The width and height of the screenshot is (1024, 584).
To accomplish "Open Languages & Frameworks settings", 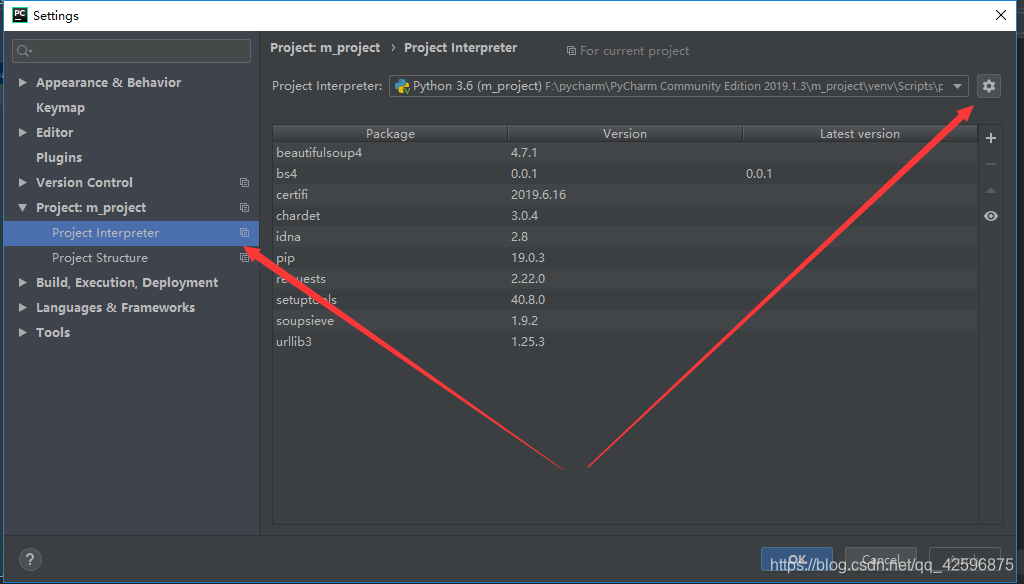I will (115, 308).
